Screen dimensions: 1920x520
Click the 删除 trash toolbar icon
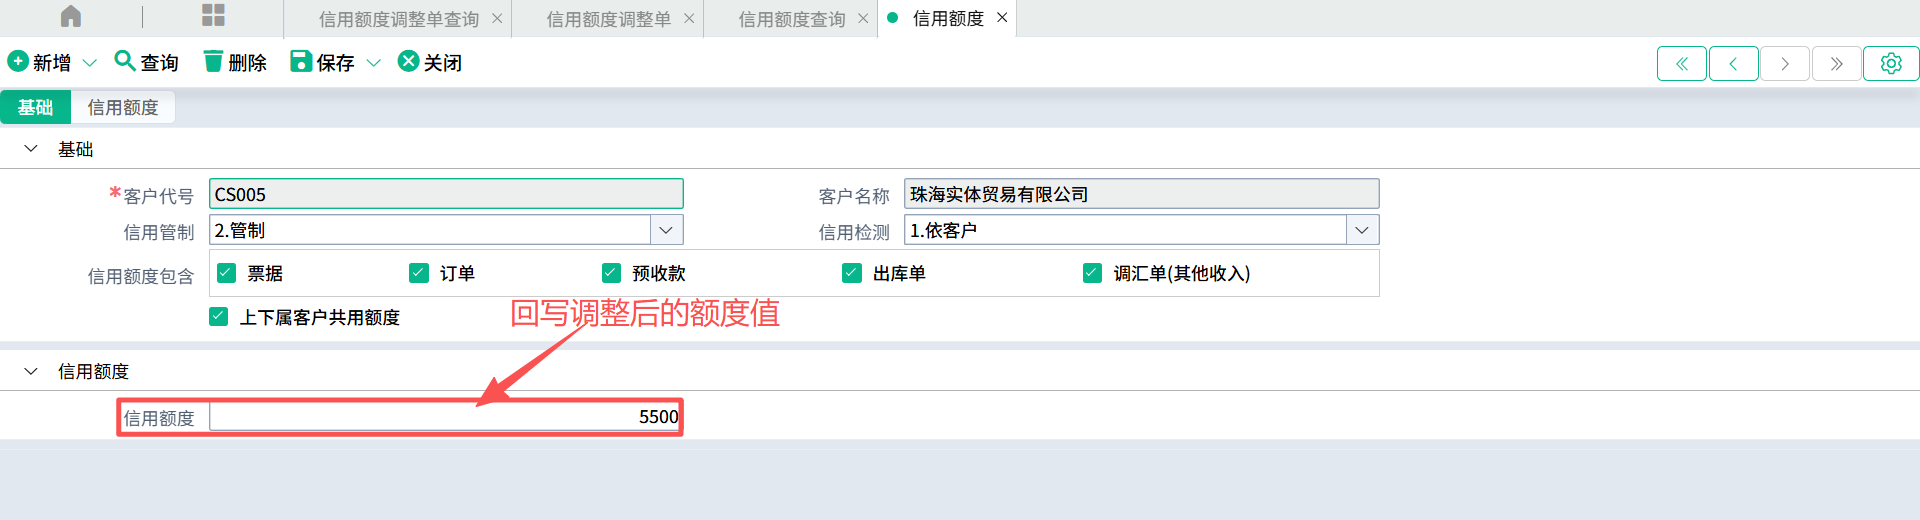point(213,62)
